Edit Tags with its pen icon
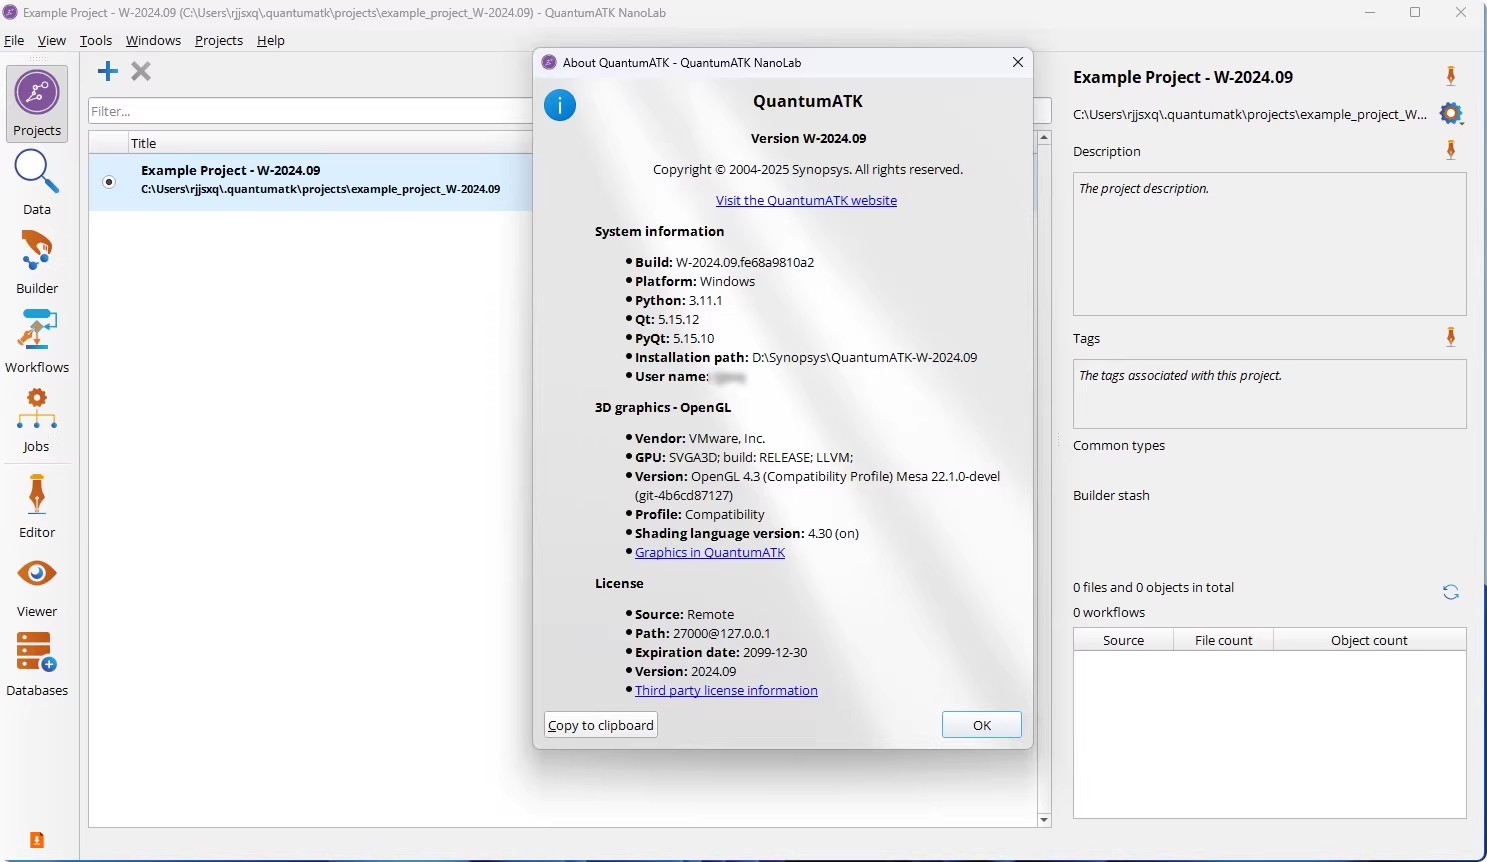The height and width of the screenshot is (862, 1487). point(1451,337)
